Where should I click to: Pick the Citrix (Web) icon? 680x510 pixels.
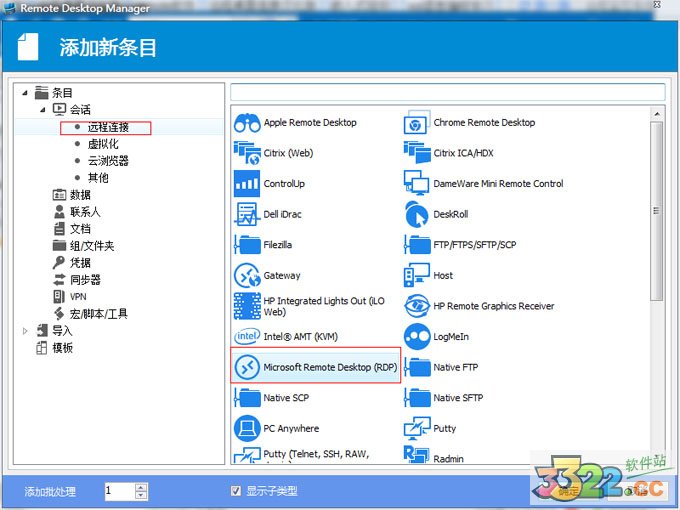(247, 153)
